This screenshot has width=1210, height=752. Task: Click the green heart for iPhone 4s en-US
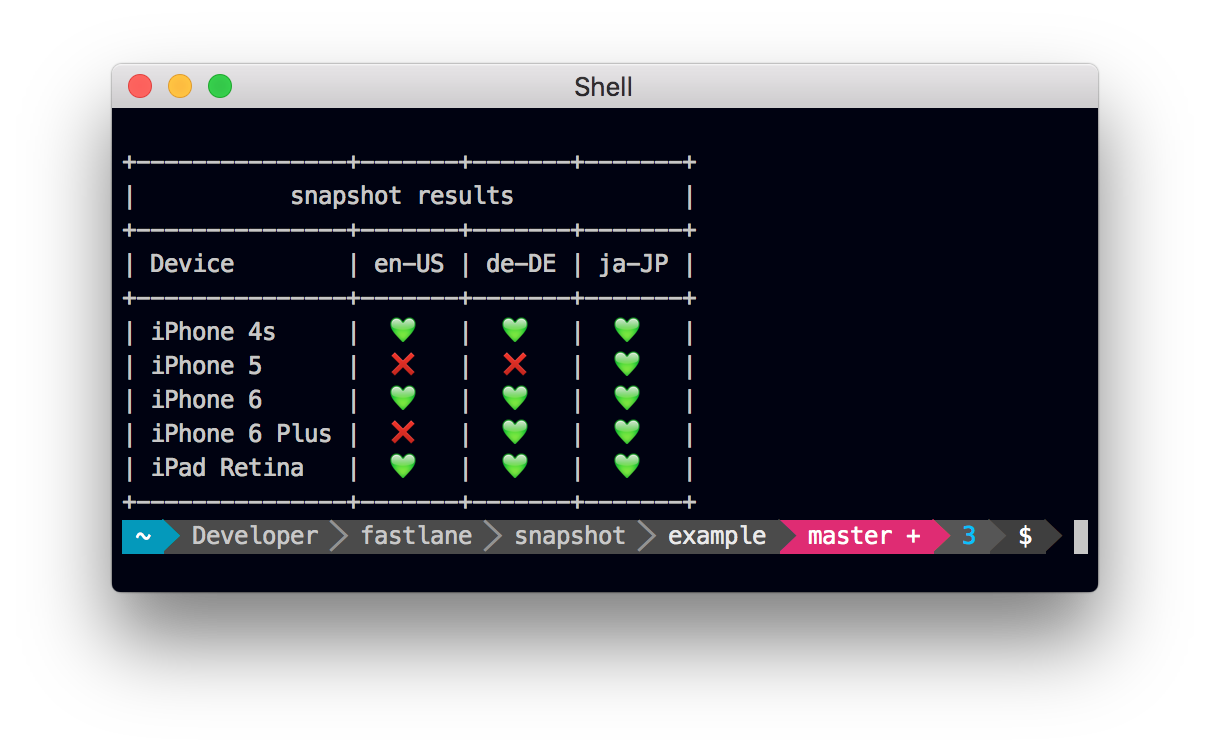(402, 330)
